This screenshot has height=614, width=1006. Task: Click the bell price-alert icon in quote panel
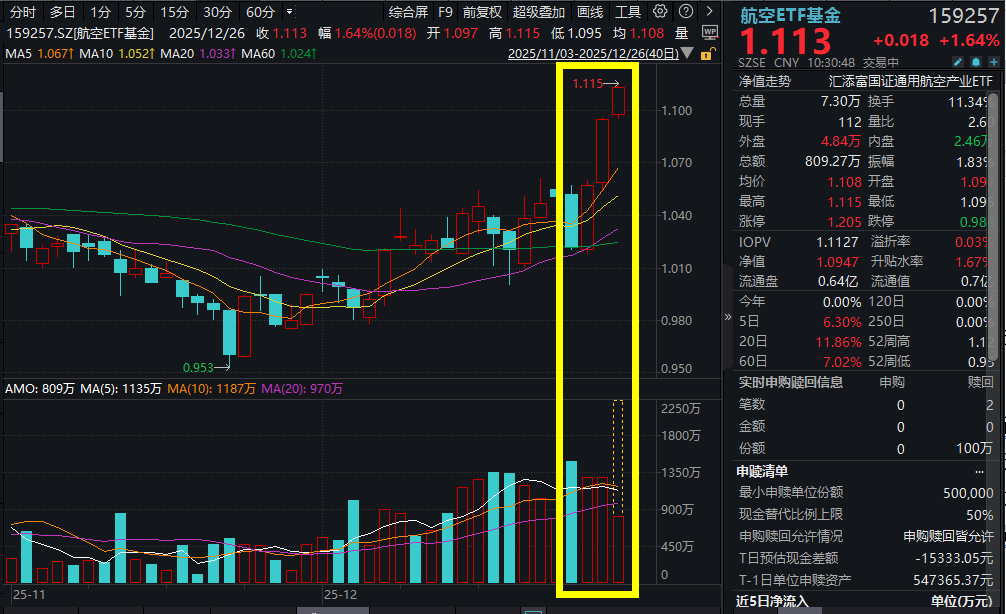[x=976, y=61]
